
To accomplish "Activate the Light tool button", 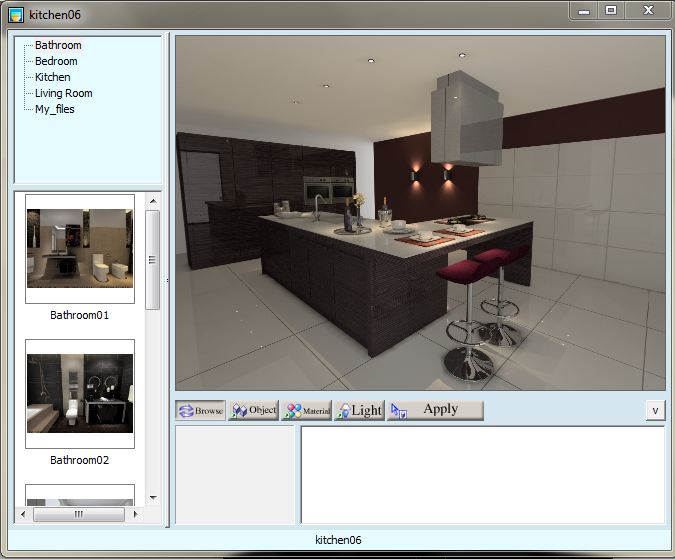I will click(359, 410).
